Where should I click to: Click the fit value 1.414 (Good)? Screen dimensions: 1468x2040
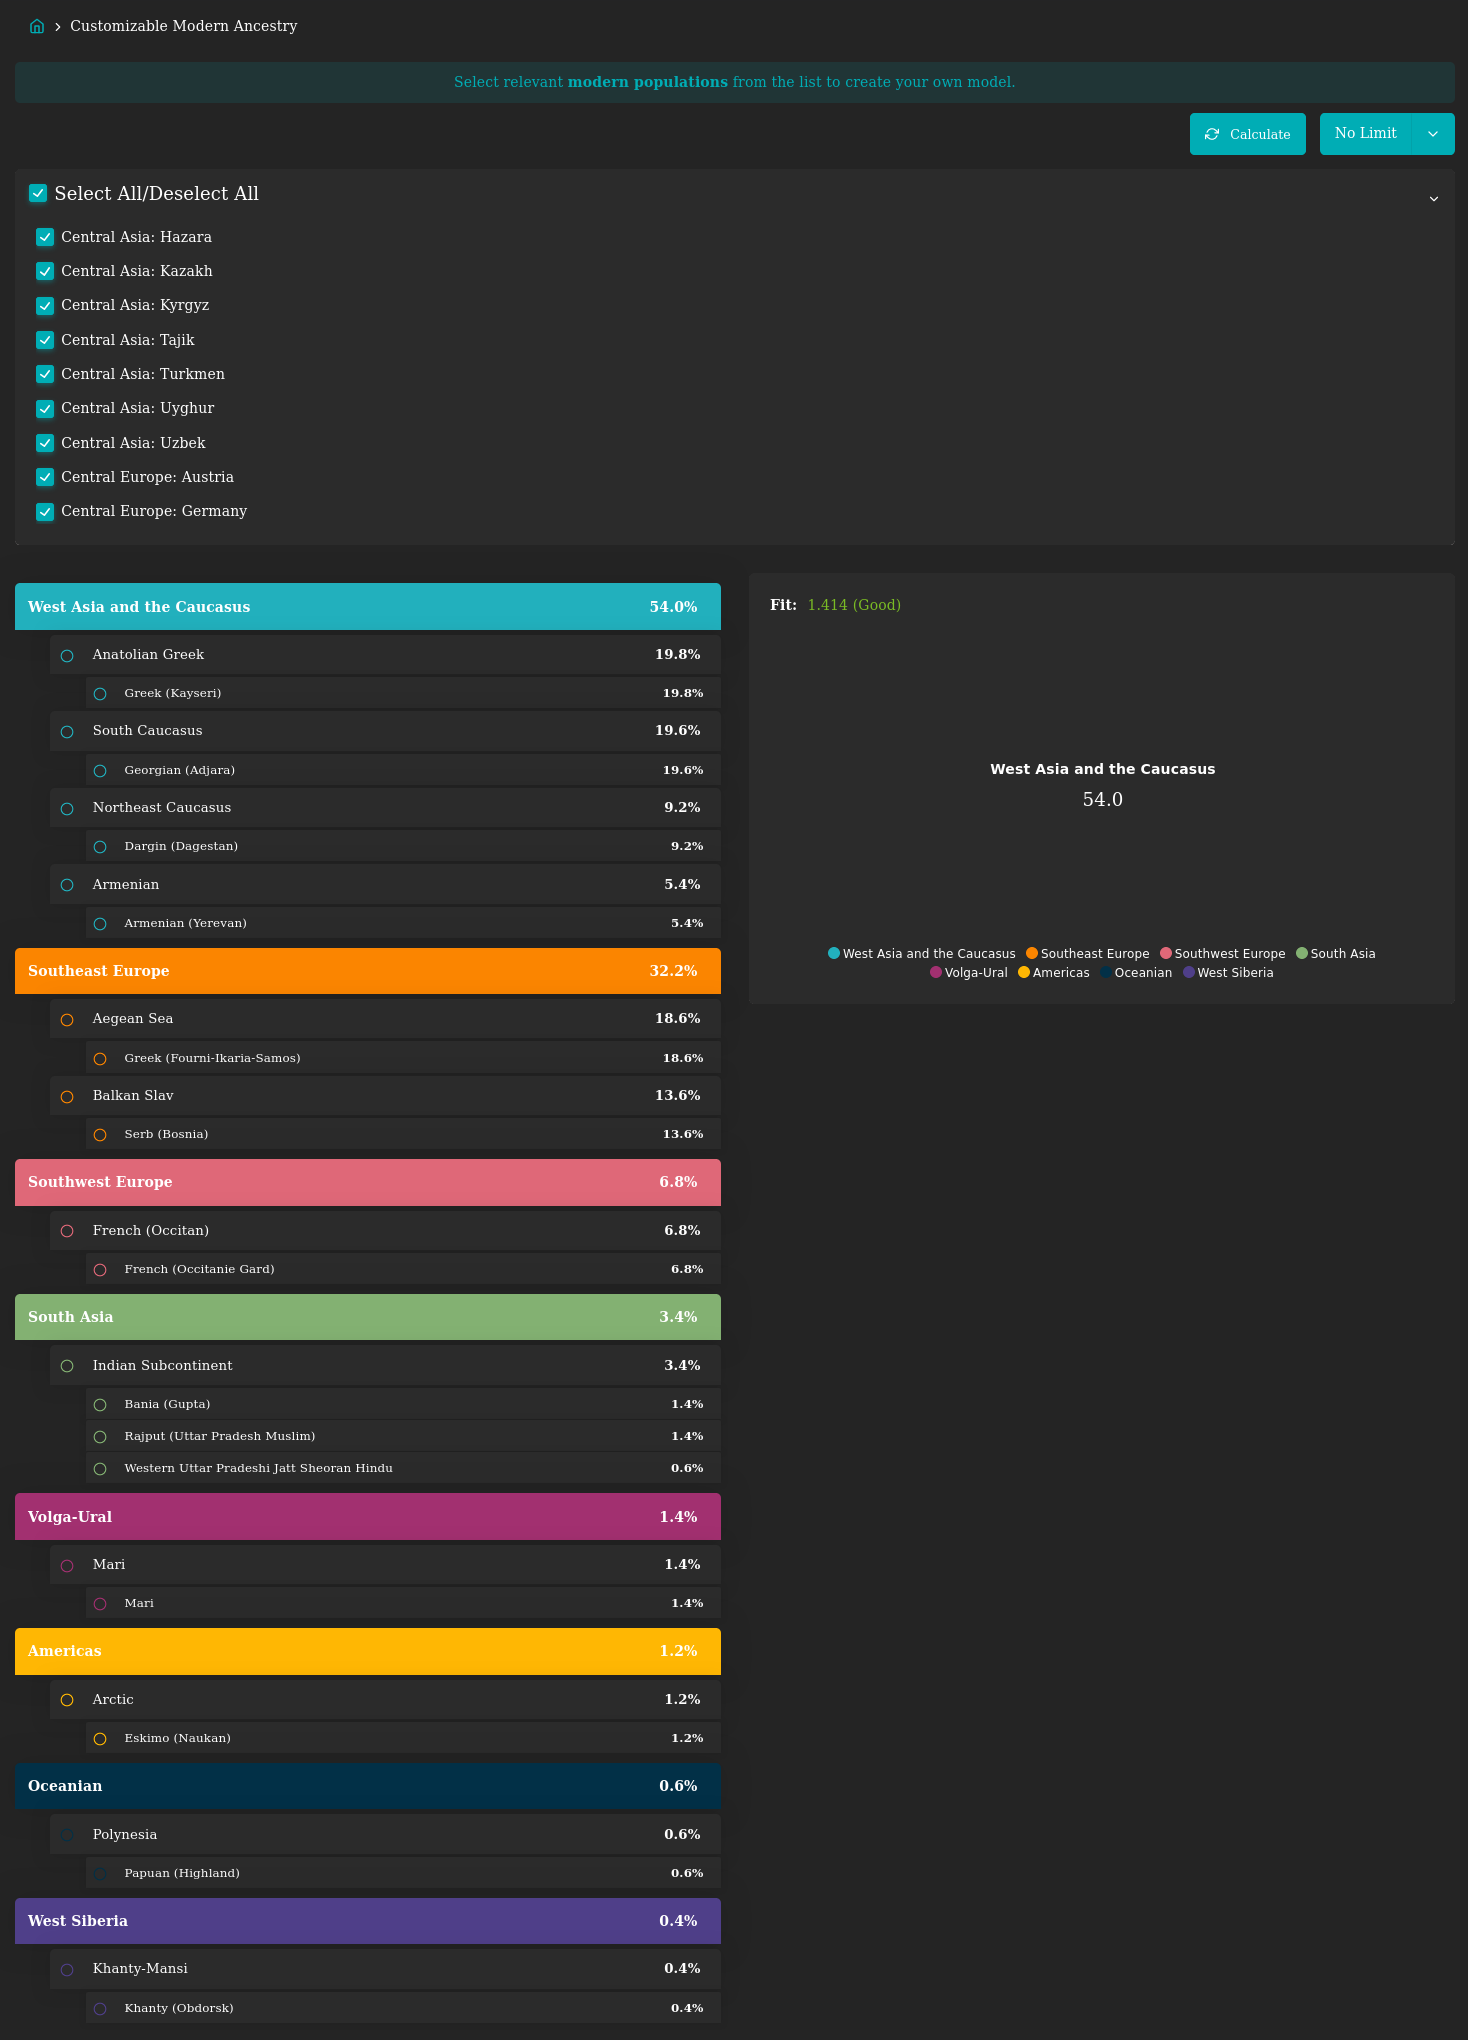tap(854, 605)
